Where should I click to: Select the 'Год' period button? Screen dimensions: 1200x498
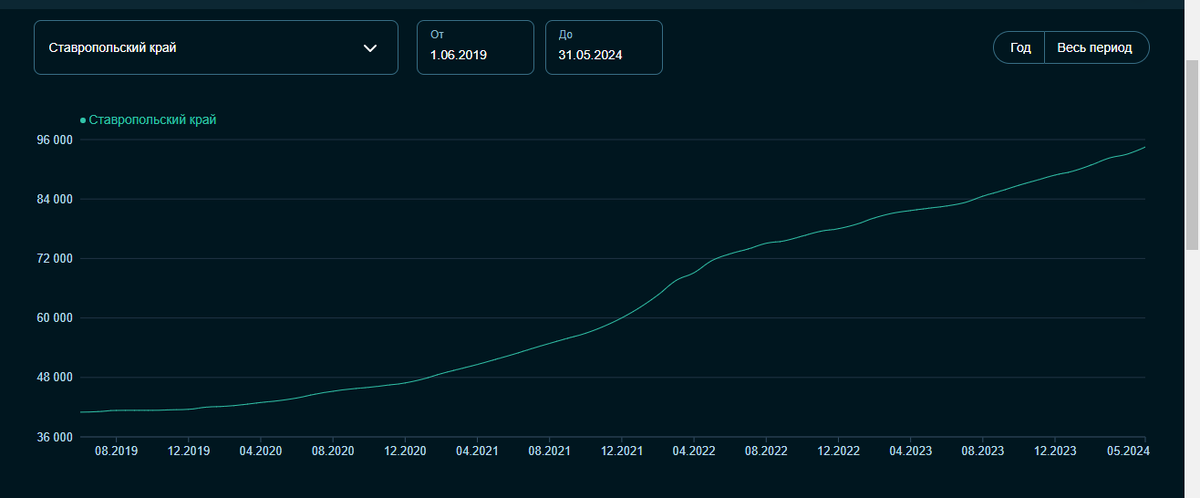(x=1020, y=48)
